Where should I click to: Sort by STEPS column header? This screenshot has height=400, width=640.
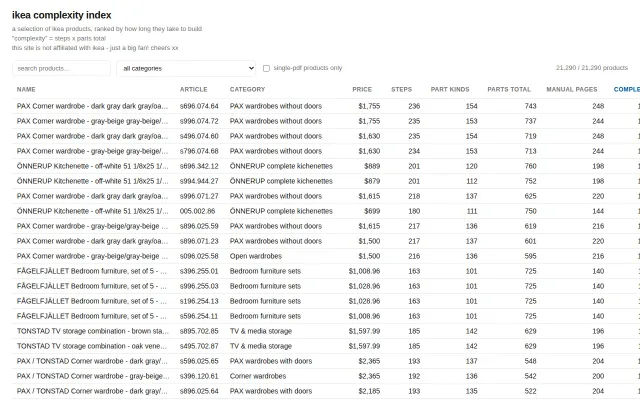(x=401, y=89)
